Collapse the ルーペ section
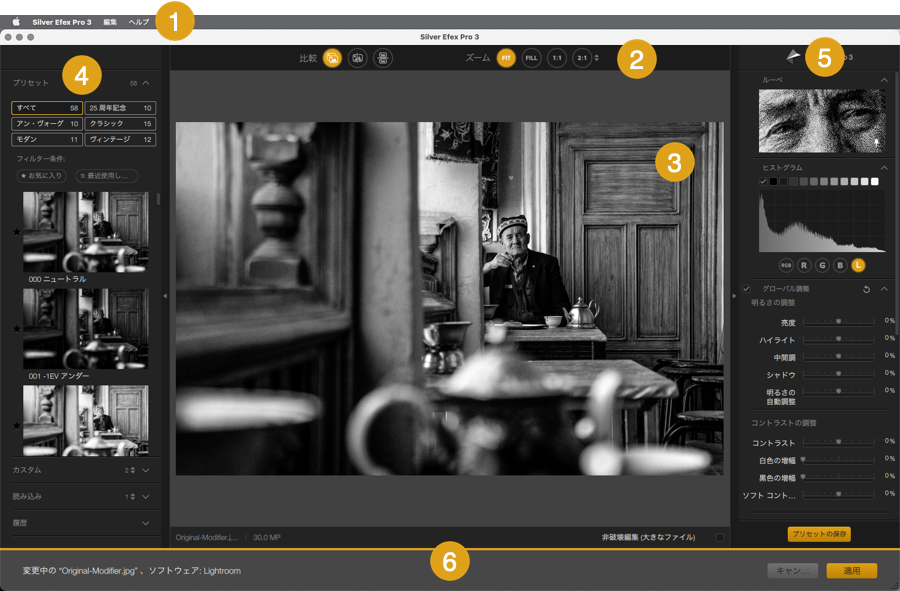The image size is (900, 591). 884,80
